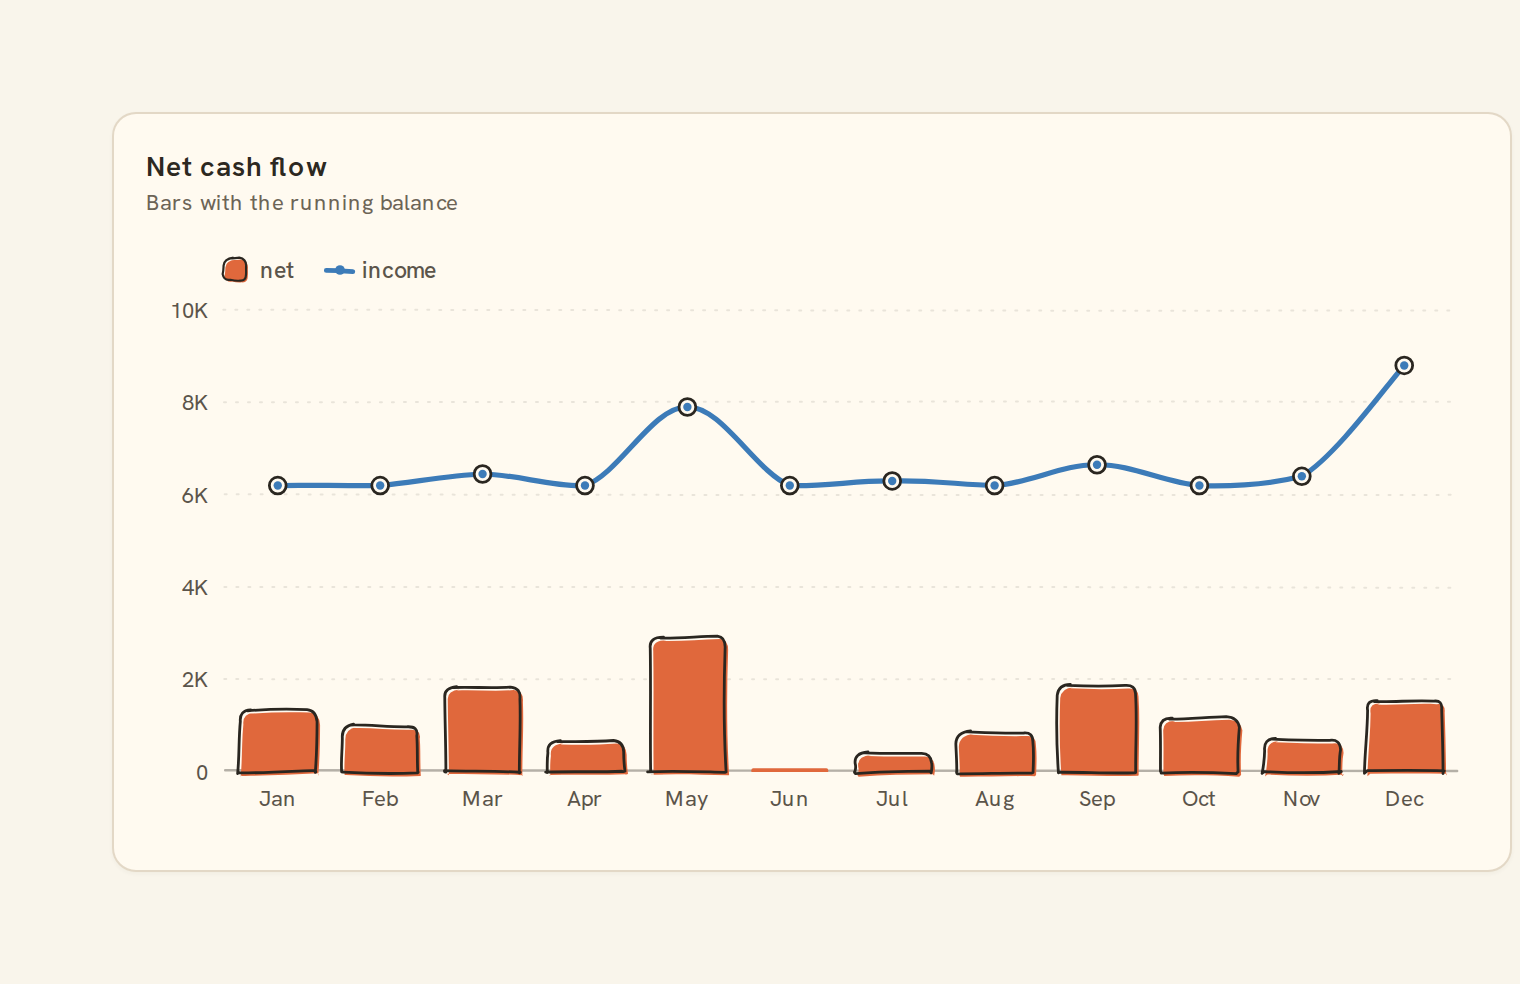Select the July net bar
The image size is (1520, 984).
click(893, 763)
